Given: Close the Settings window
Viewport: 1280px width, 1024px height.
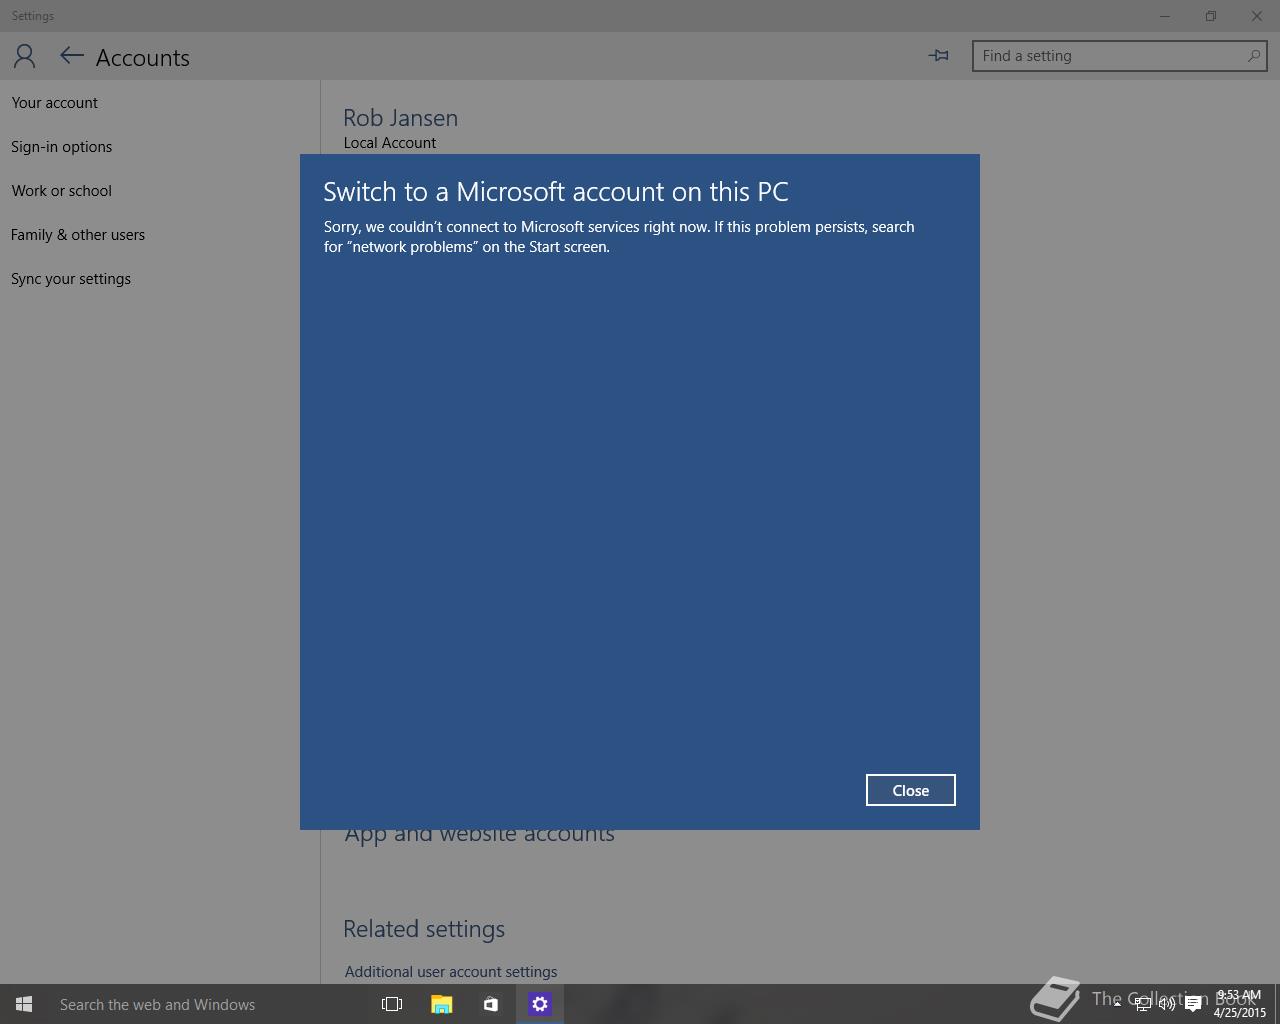Looking at the screenshot, I should (1257, 16).
